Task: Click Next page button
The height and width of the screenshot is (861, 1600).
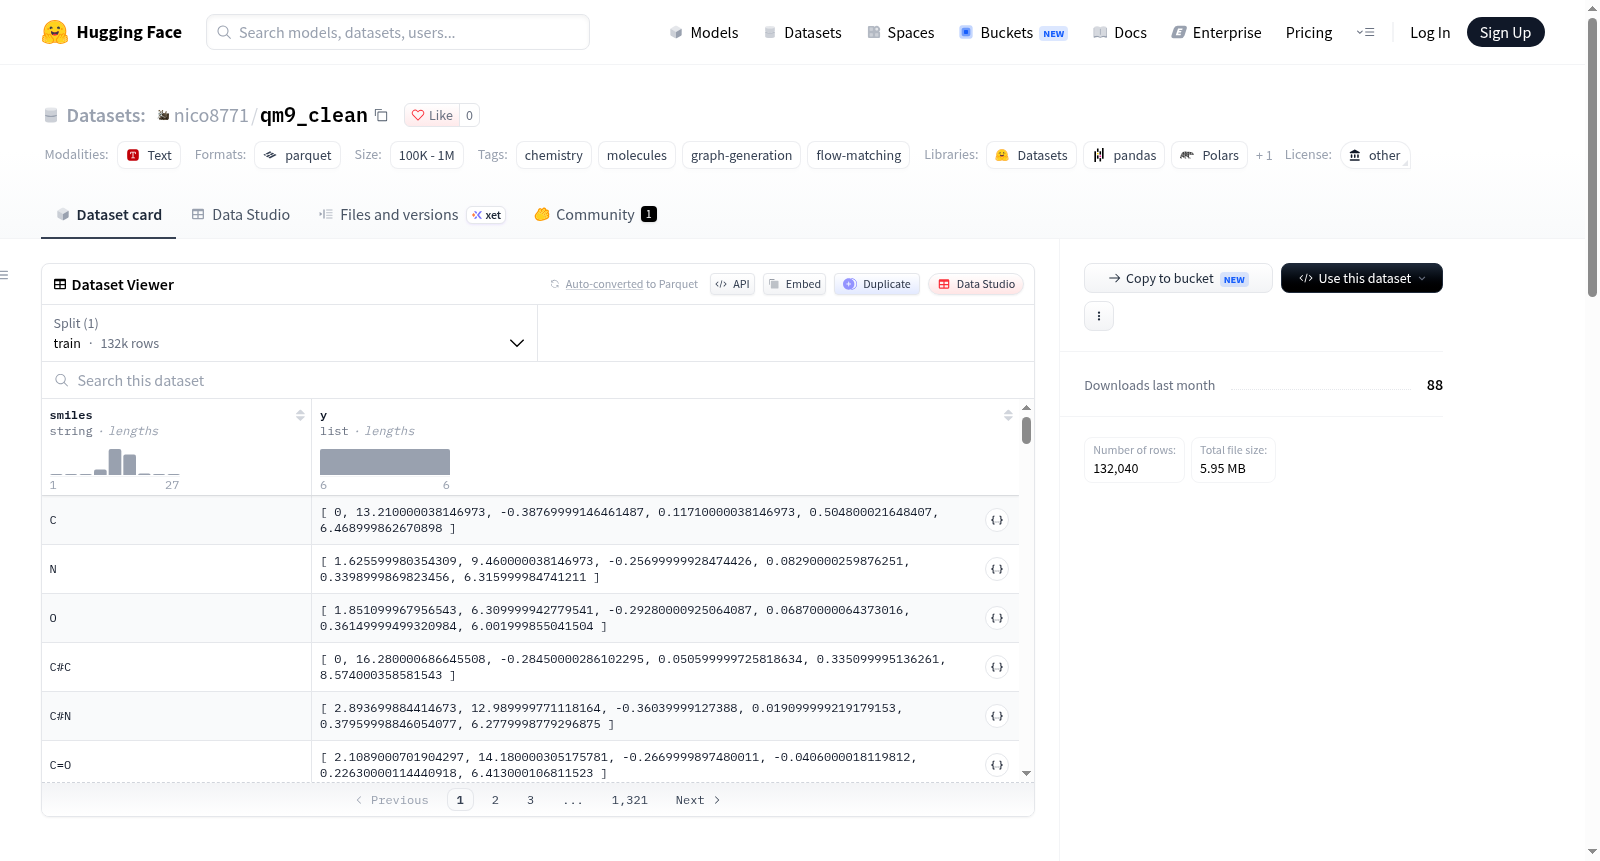Action: pyautogui.click(x=698, y=800)
